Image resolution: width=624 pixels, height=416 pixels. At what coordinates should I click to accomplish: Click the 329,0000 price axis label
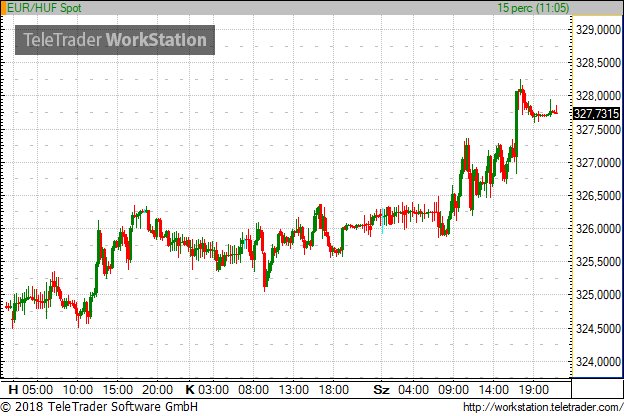point(598,29)
